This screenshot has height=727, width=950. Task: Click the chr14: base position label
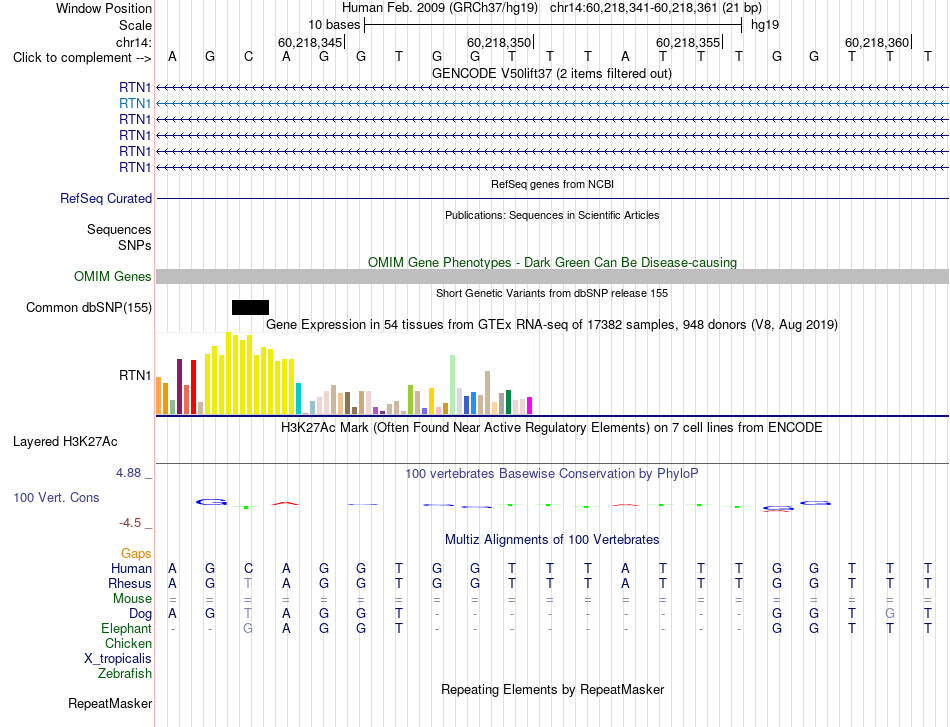(x=133, y=42)
